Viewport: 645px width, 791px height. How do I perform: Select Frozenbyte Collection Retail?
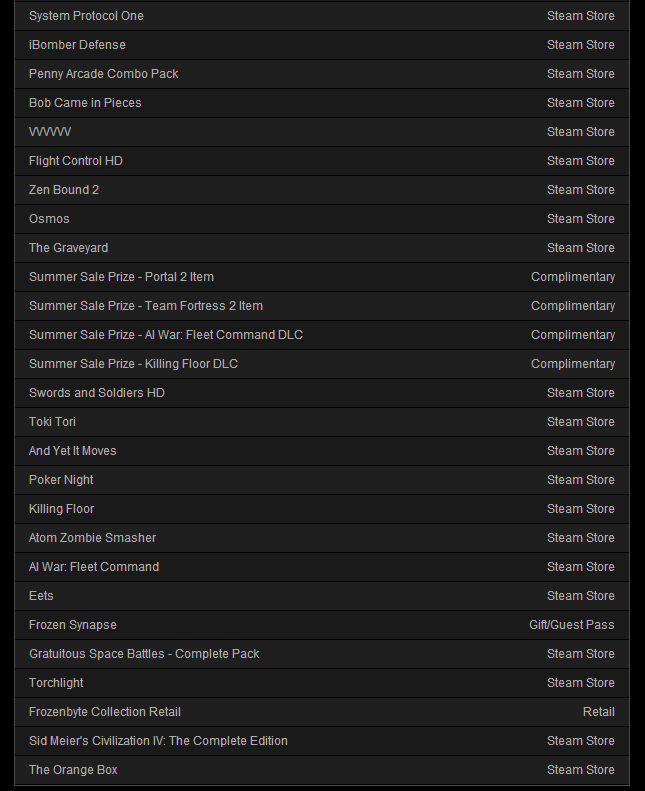322,712
